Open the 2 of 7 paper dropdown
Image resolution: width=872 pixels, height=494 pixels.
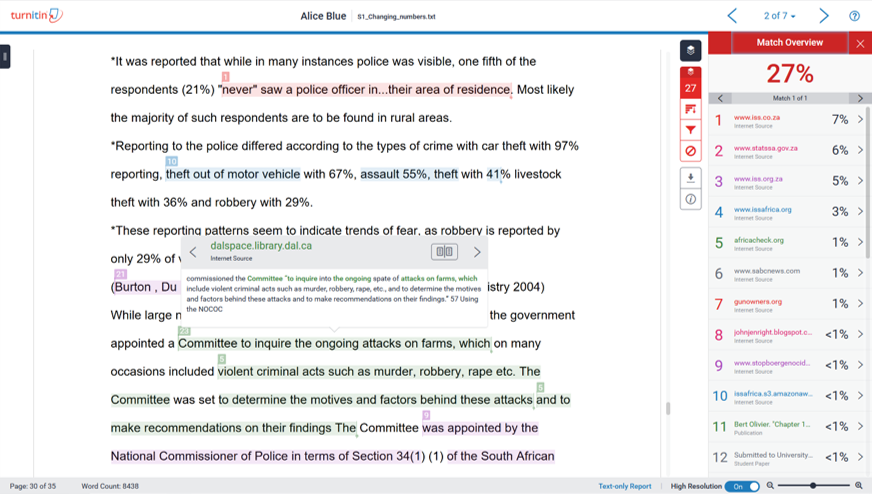[779, 16]
